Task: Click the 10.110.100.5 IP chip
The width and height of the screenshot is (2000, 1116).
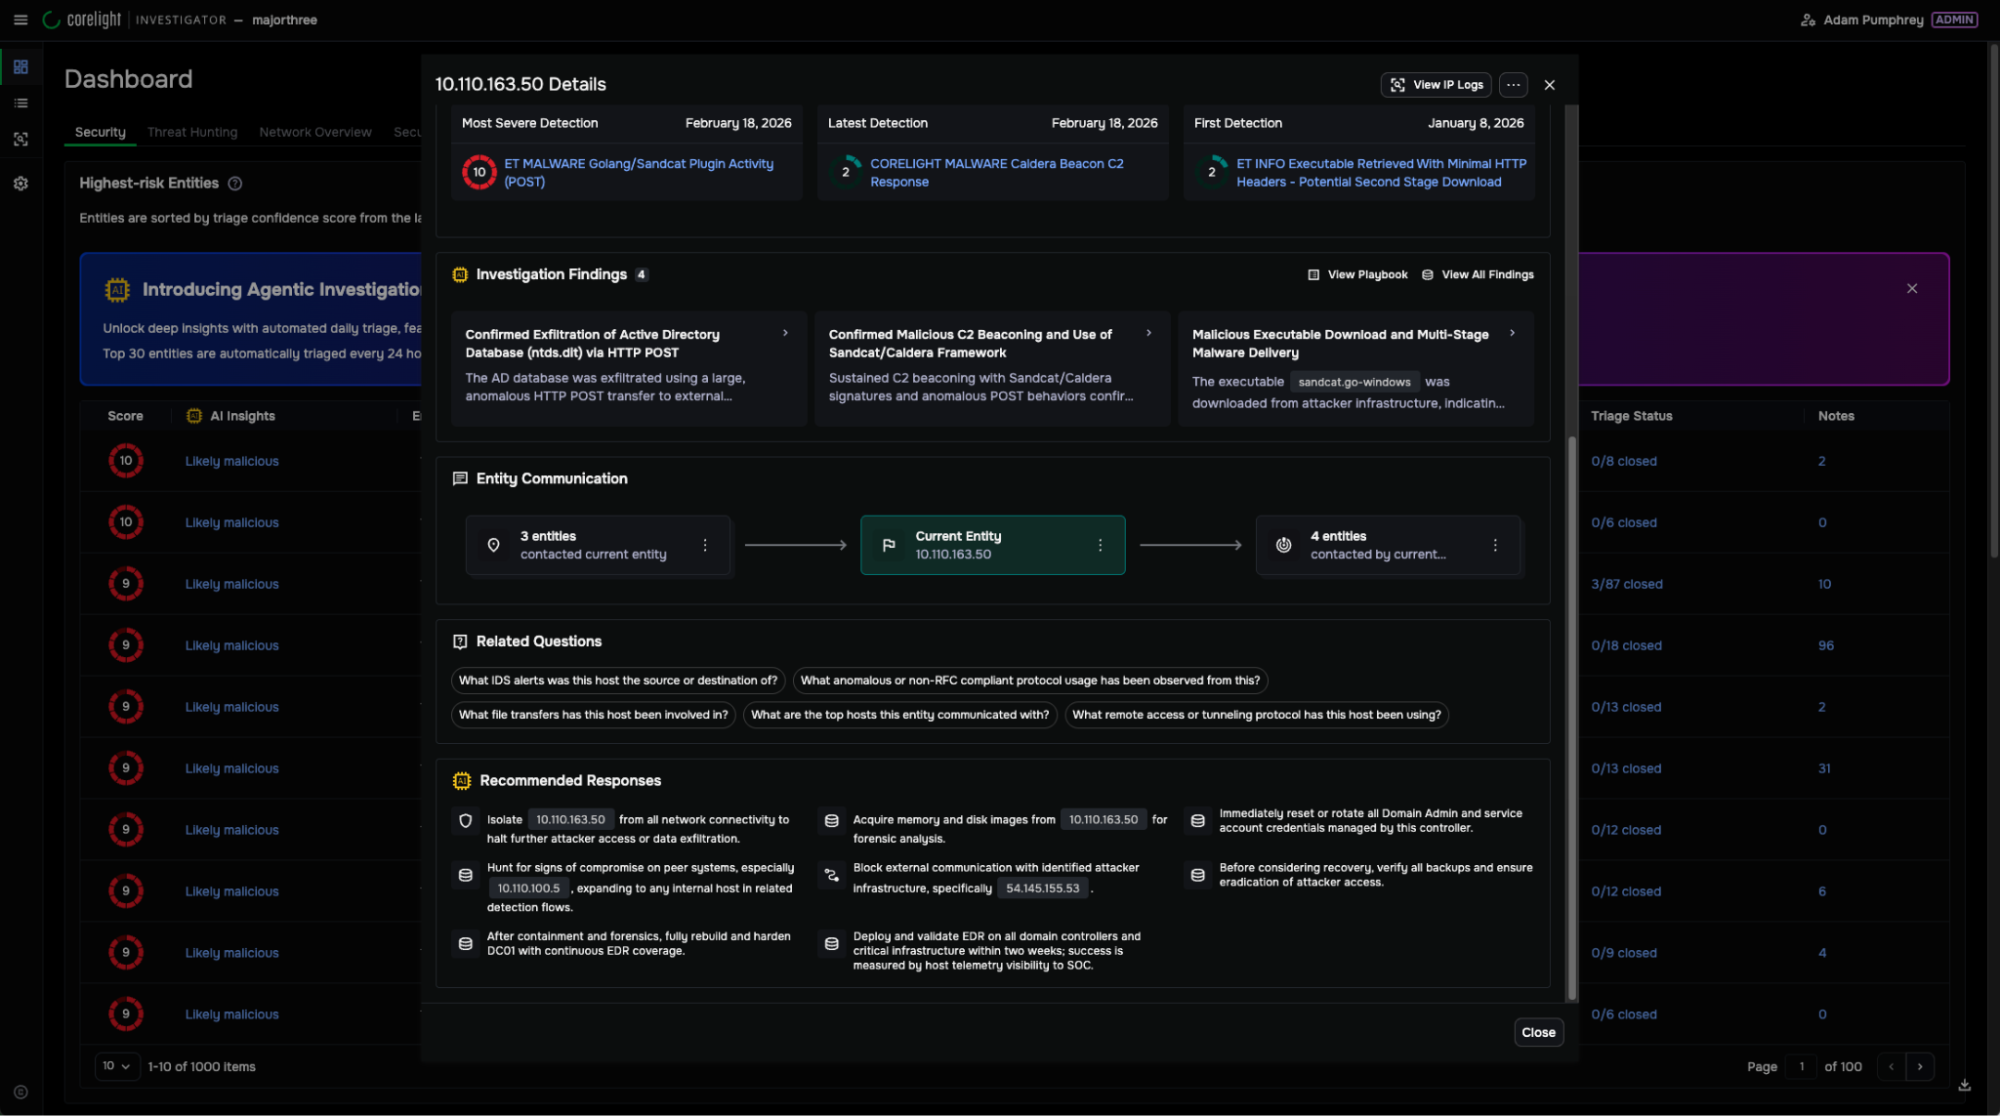Action: (529, 888)
